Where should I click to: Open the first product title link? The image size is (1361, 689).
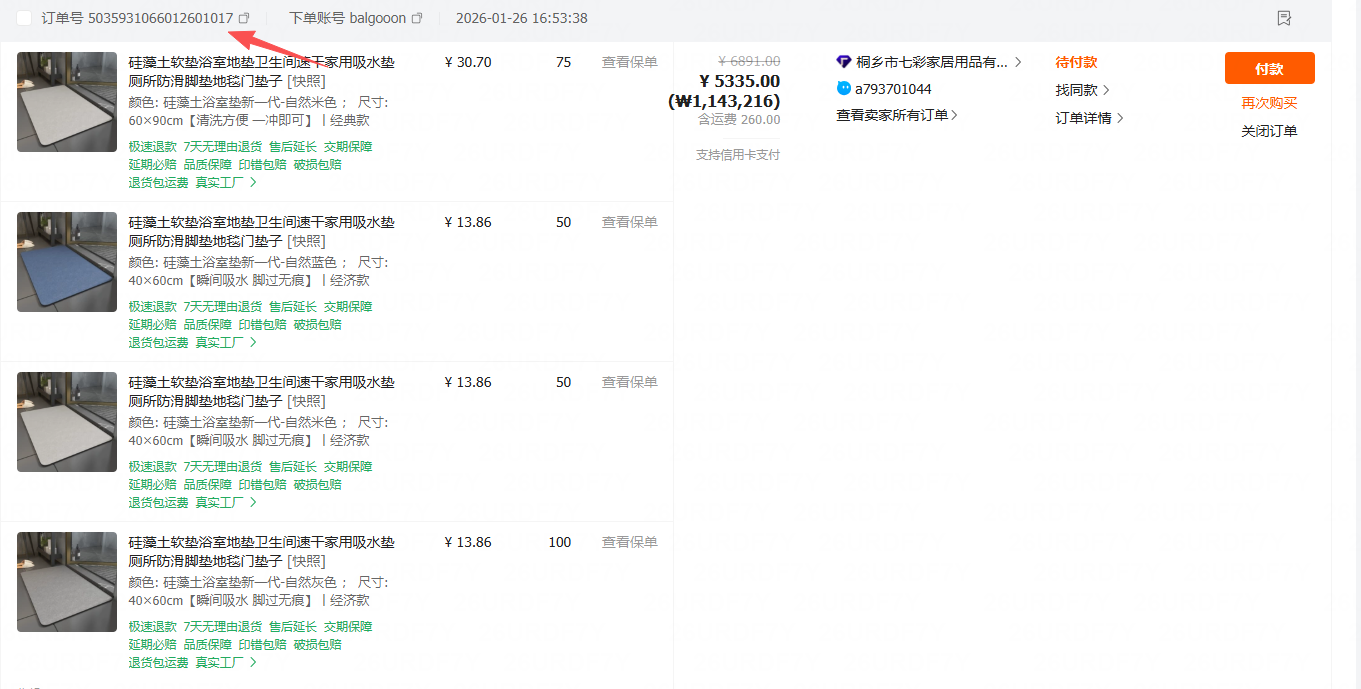[261, 71]
